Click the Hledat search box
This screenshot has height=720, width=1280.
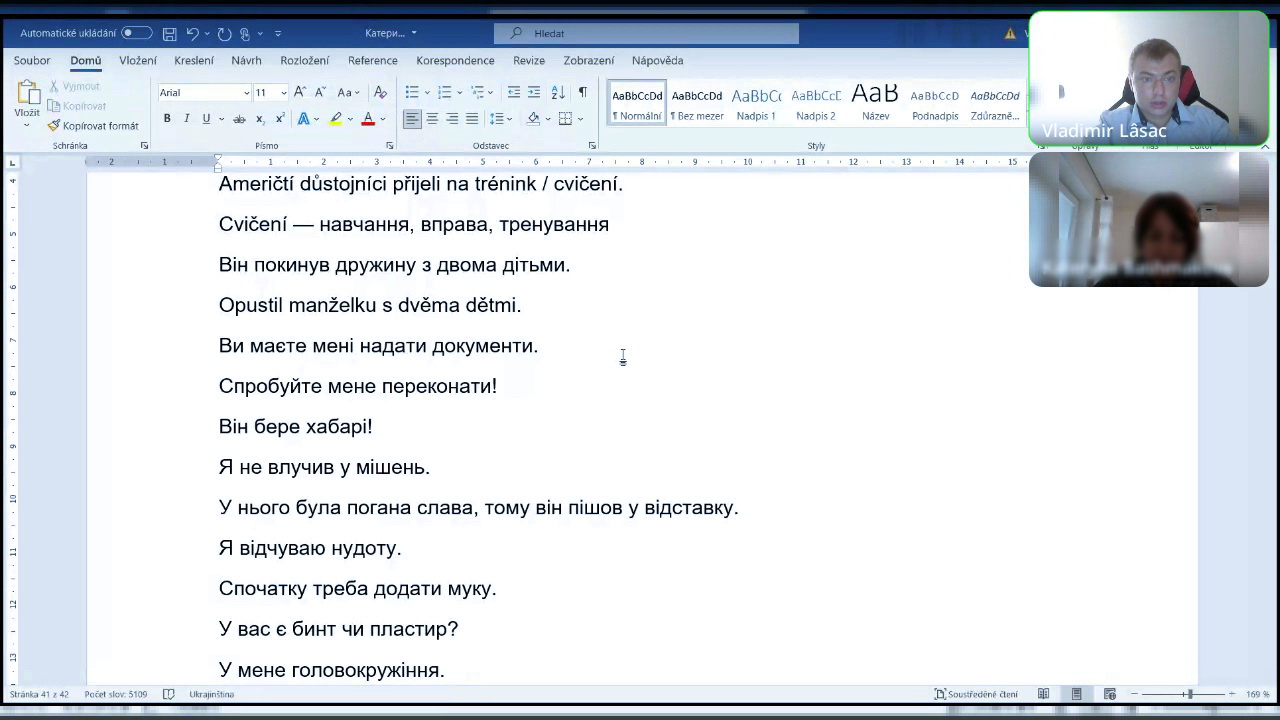(x=646, y=33)
